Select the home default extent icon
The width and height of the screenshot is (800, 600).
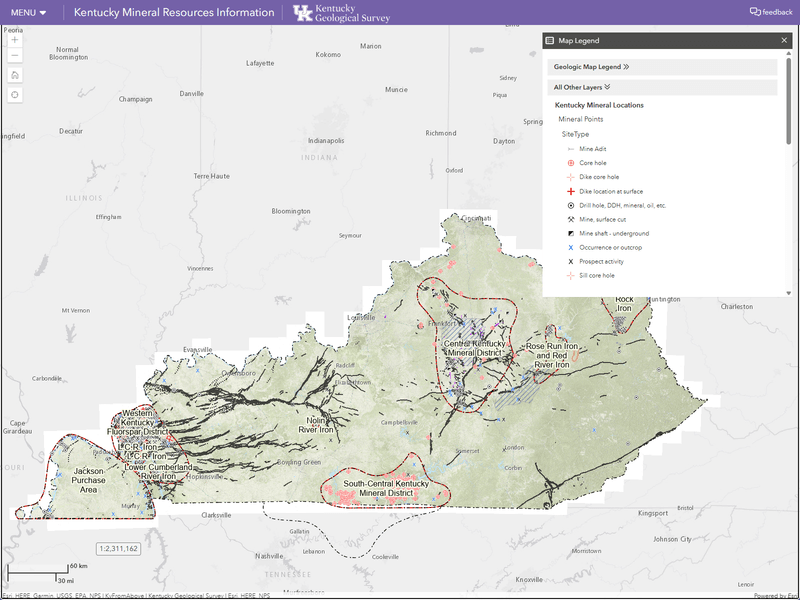(14, 74)
